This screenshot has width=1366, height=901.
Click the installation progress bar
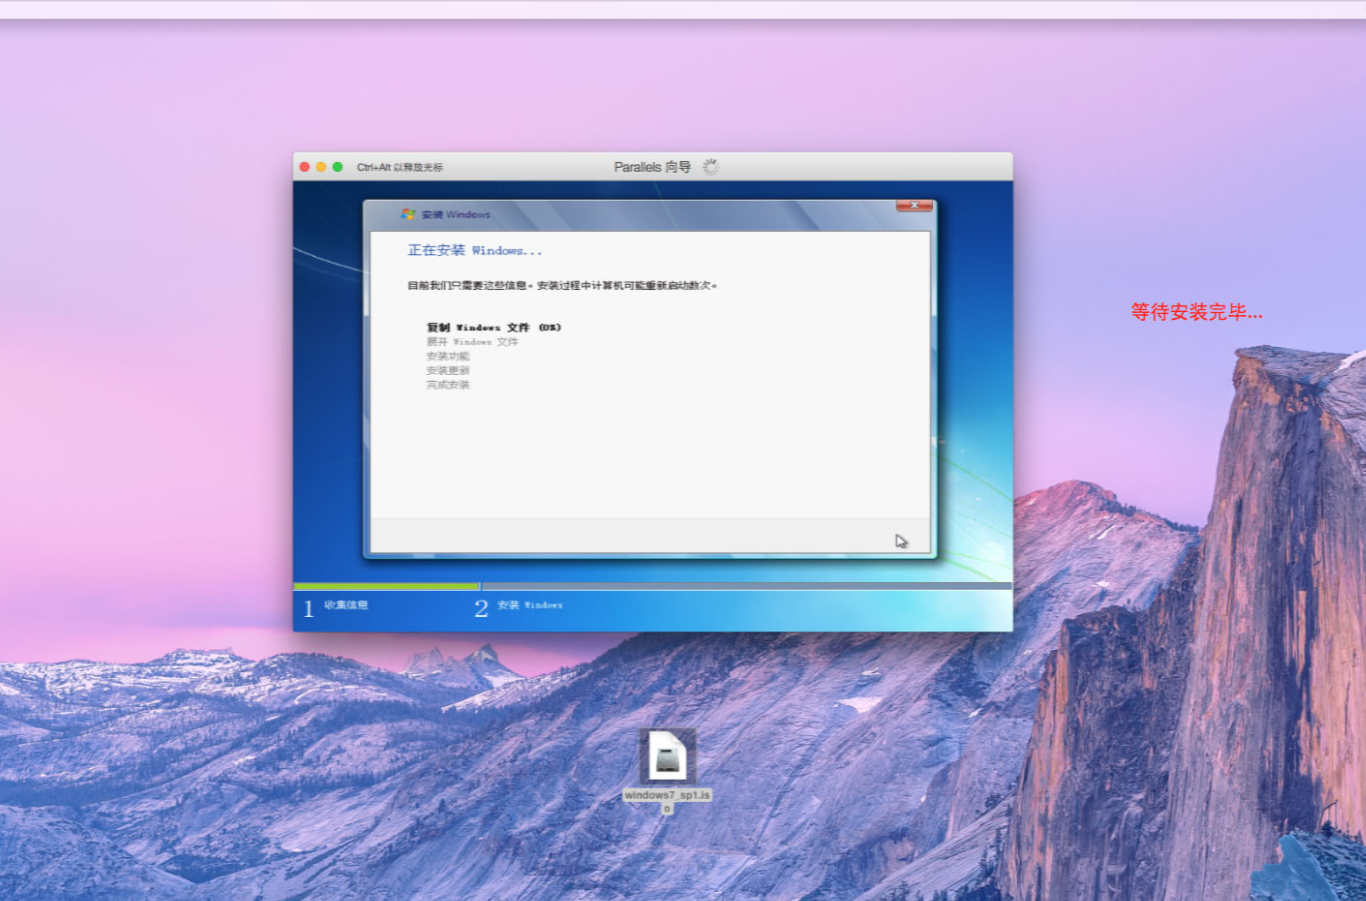(652, 586)
